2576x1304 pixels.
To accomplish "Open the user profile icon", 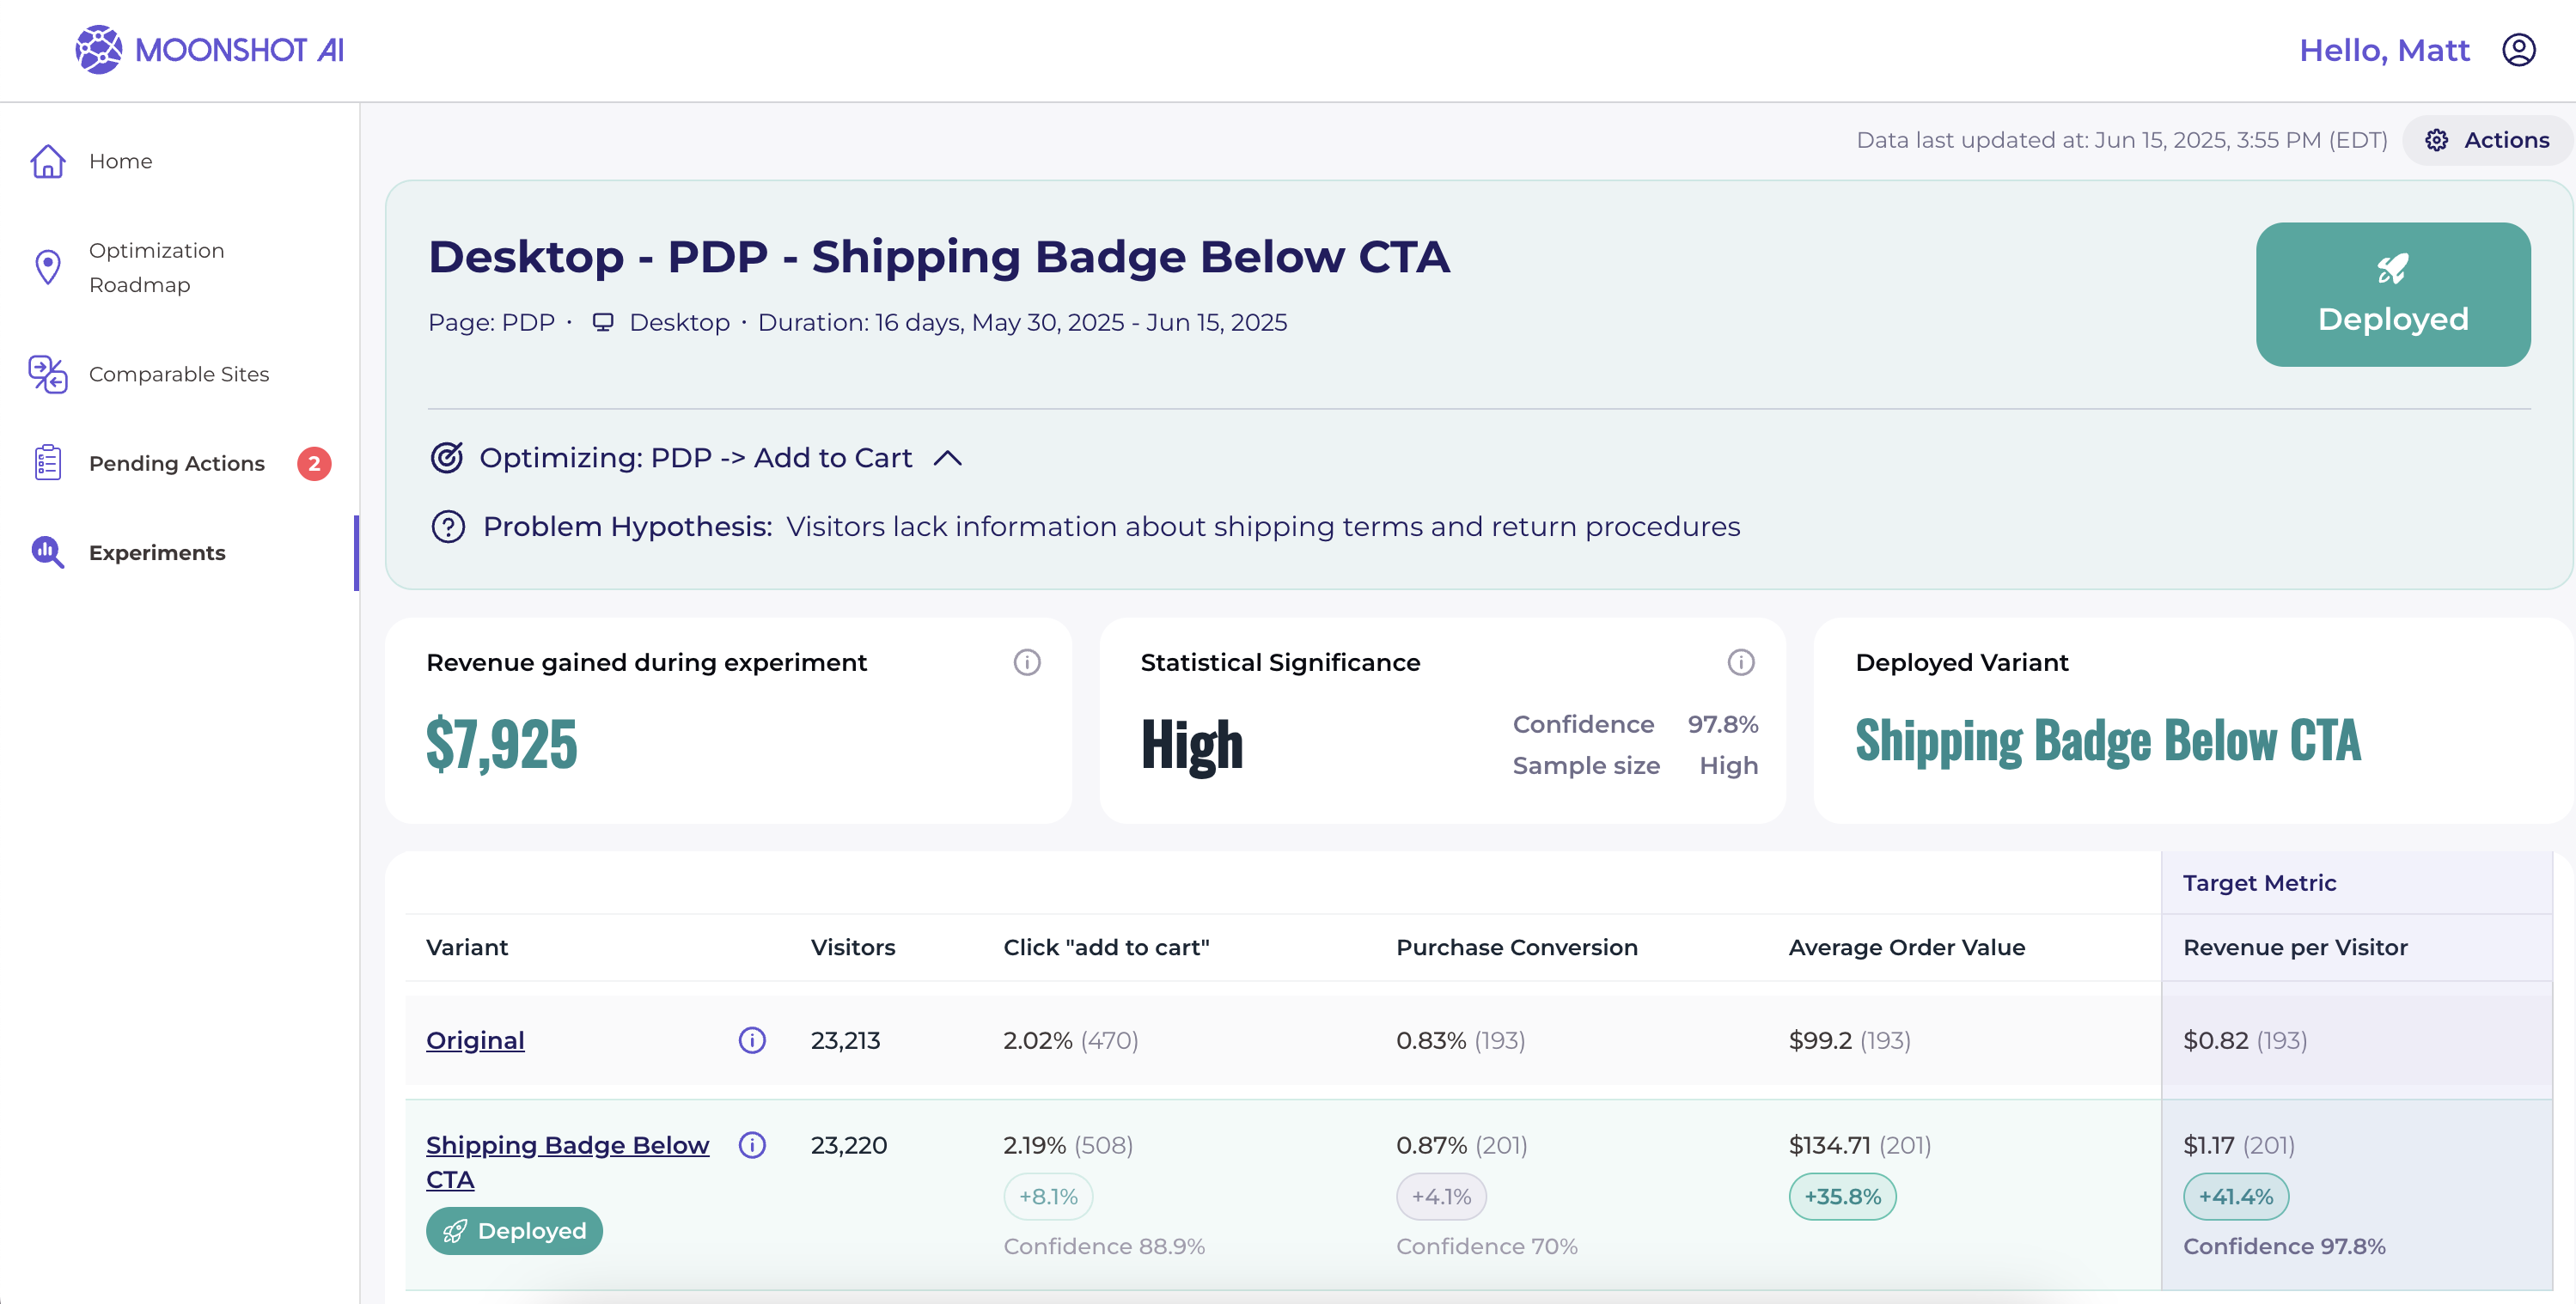I will (x=2518, y=49).
